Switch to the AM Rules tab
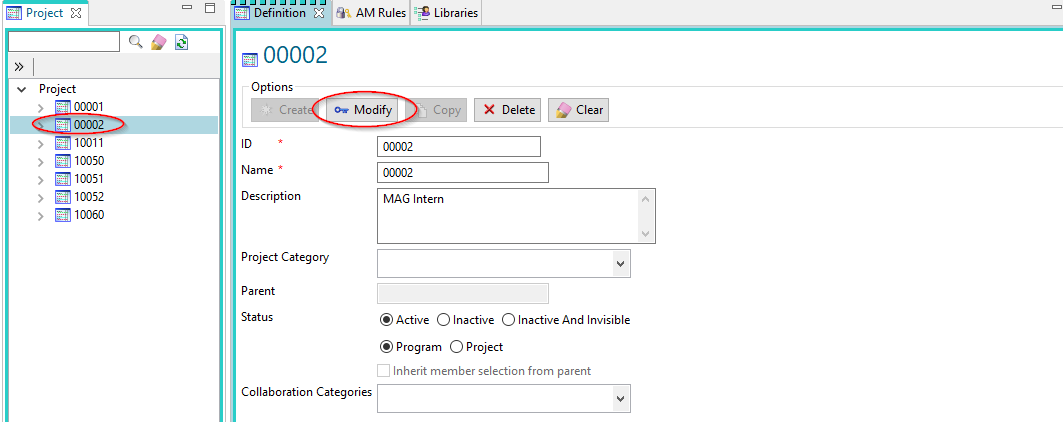This screenshot has height=422, width=1063. click(371, 14)
